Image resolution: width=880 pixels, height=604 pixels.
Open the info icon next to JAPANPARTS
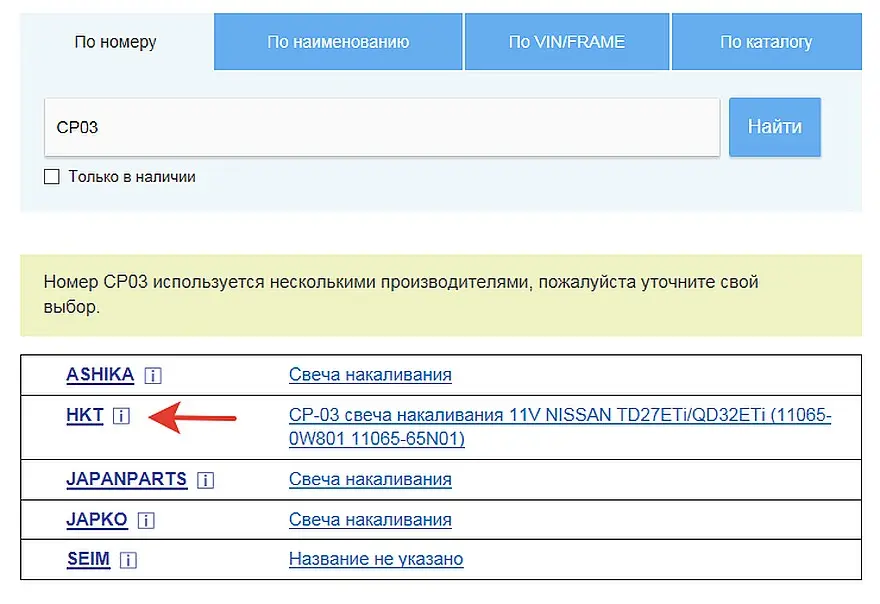click(205, 480)
